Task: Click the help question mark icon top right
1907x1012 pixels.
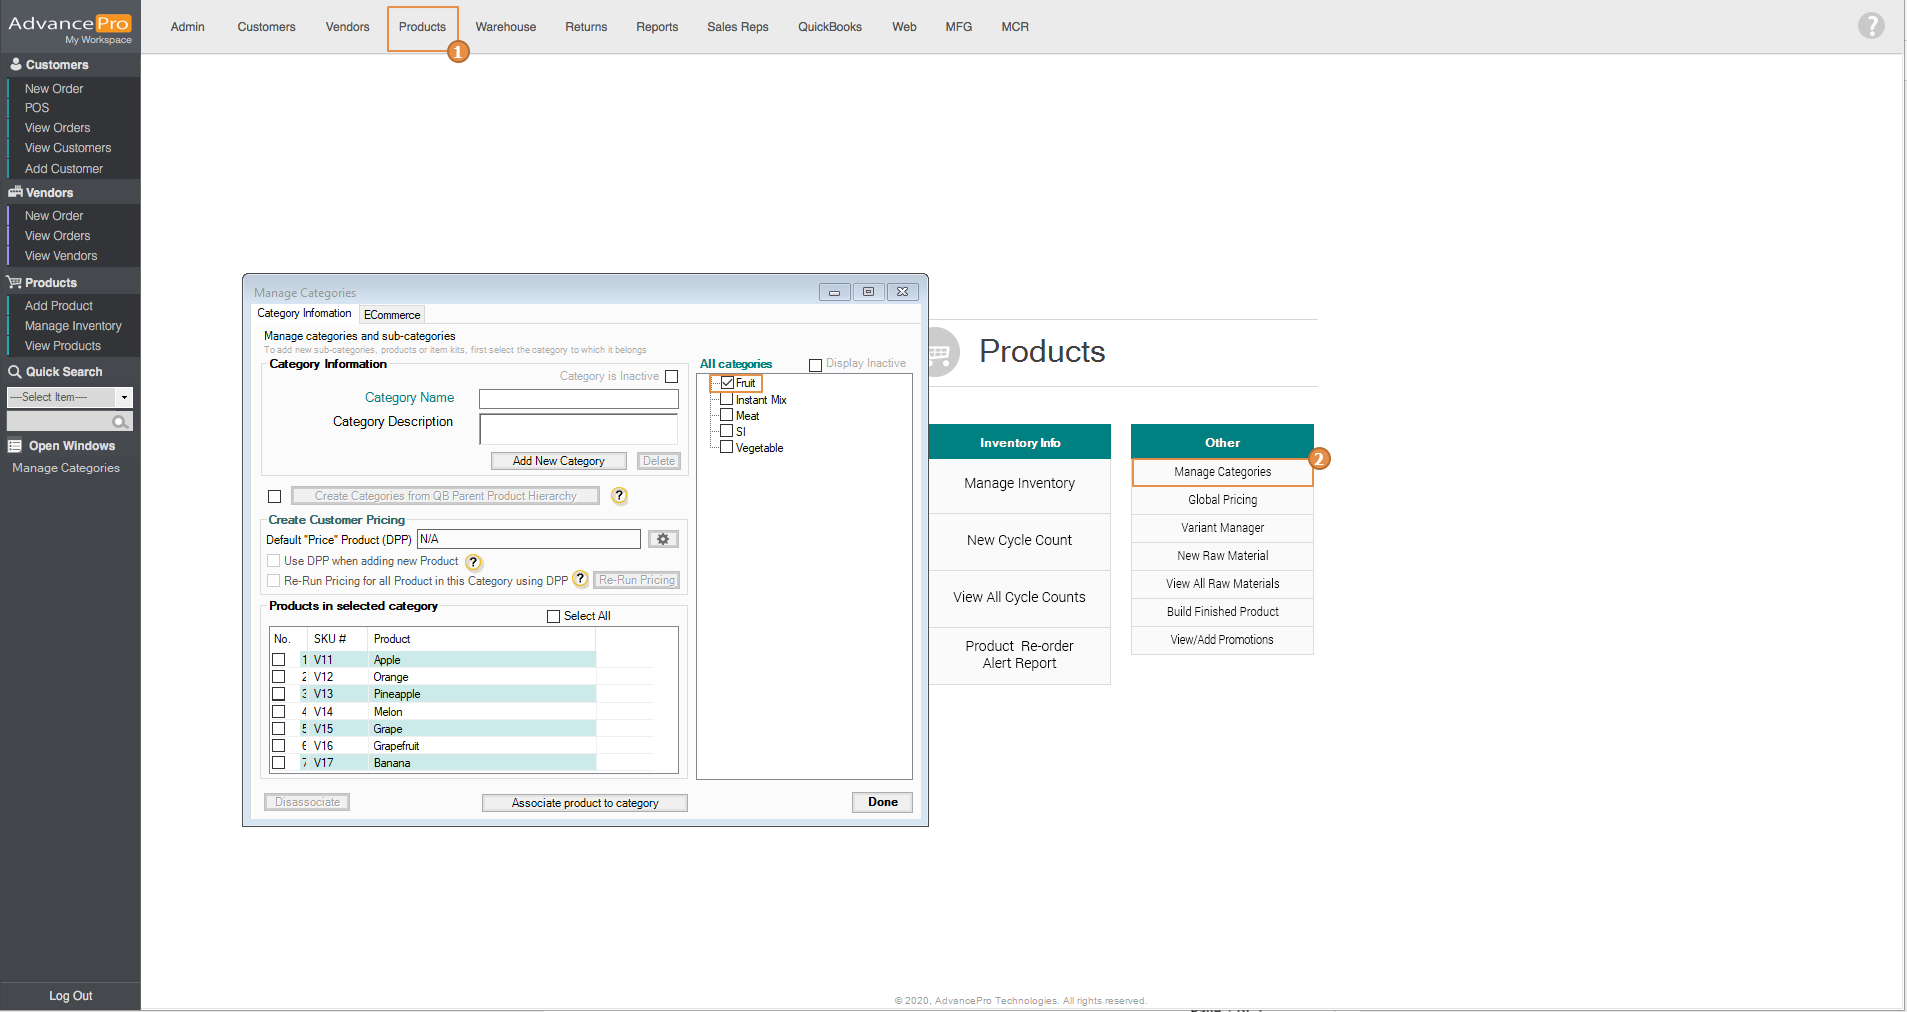Action: [1871, 25]
